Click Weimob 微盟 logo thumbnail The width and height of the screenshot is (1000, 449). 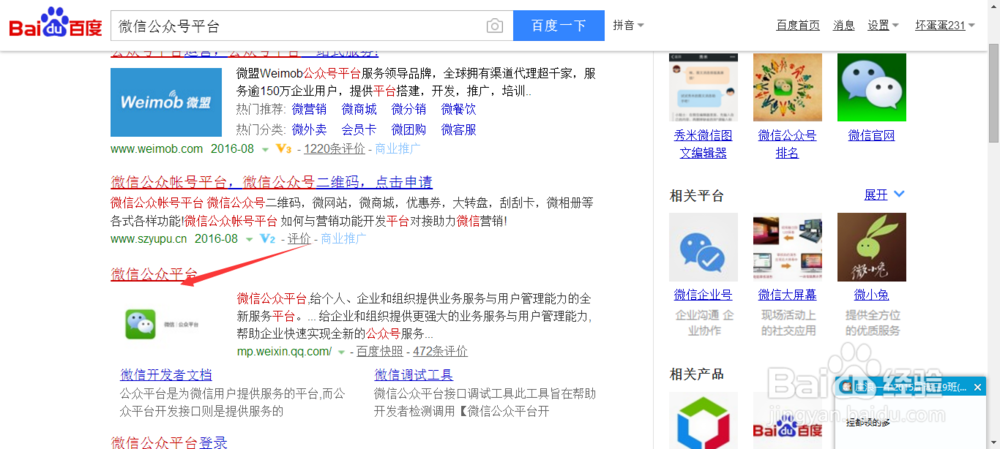(166, 102)
